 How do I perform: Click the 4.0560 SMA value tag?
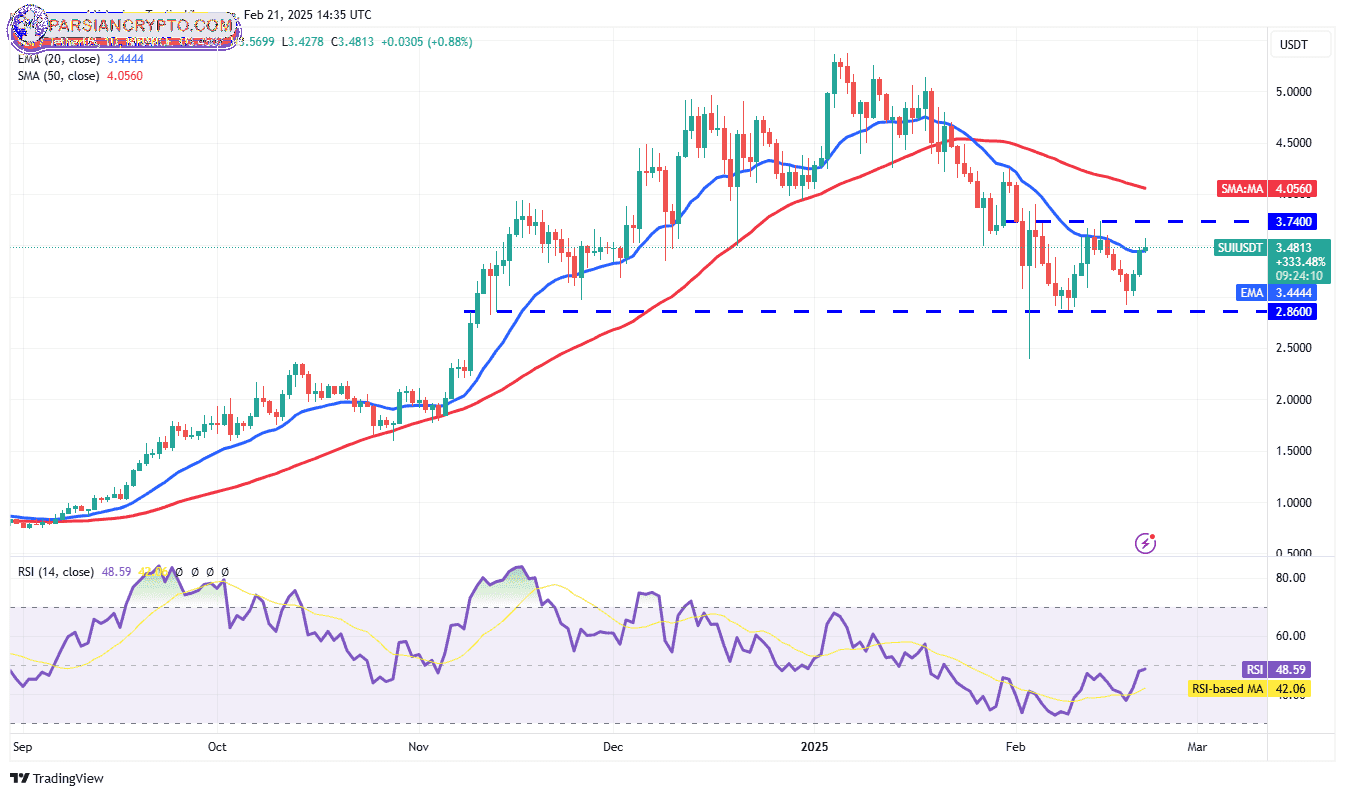pos(1295,188)
